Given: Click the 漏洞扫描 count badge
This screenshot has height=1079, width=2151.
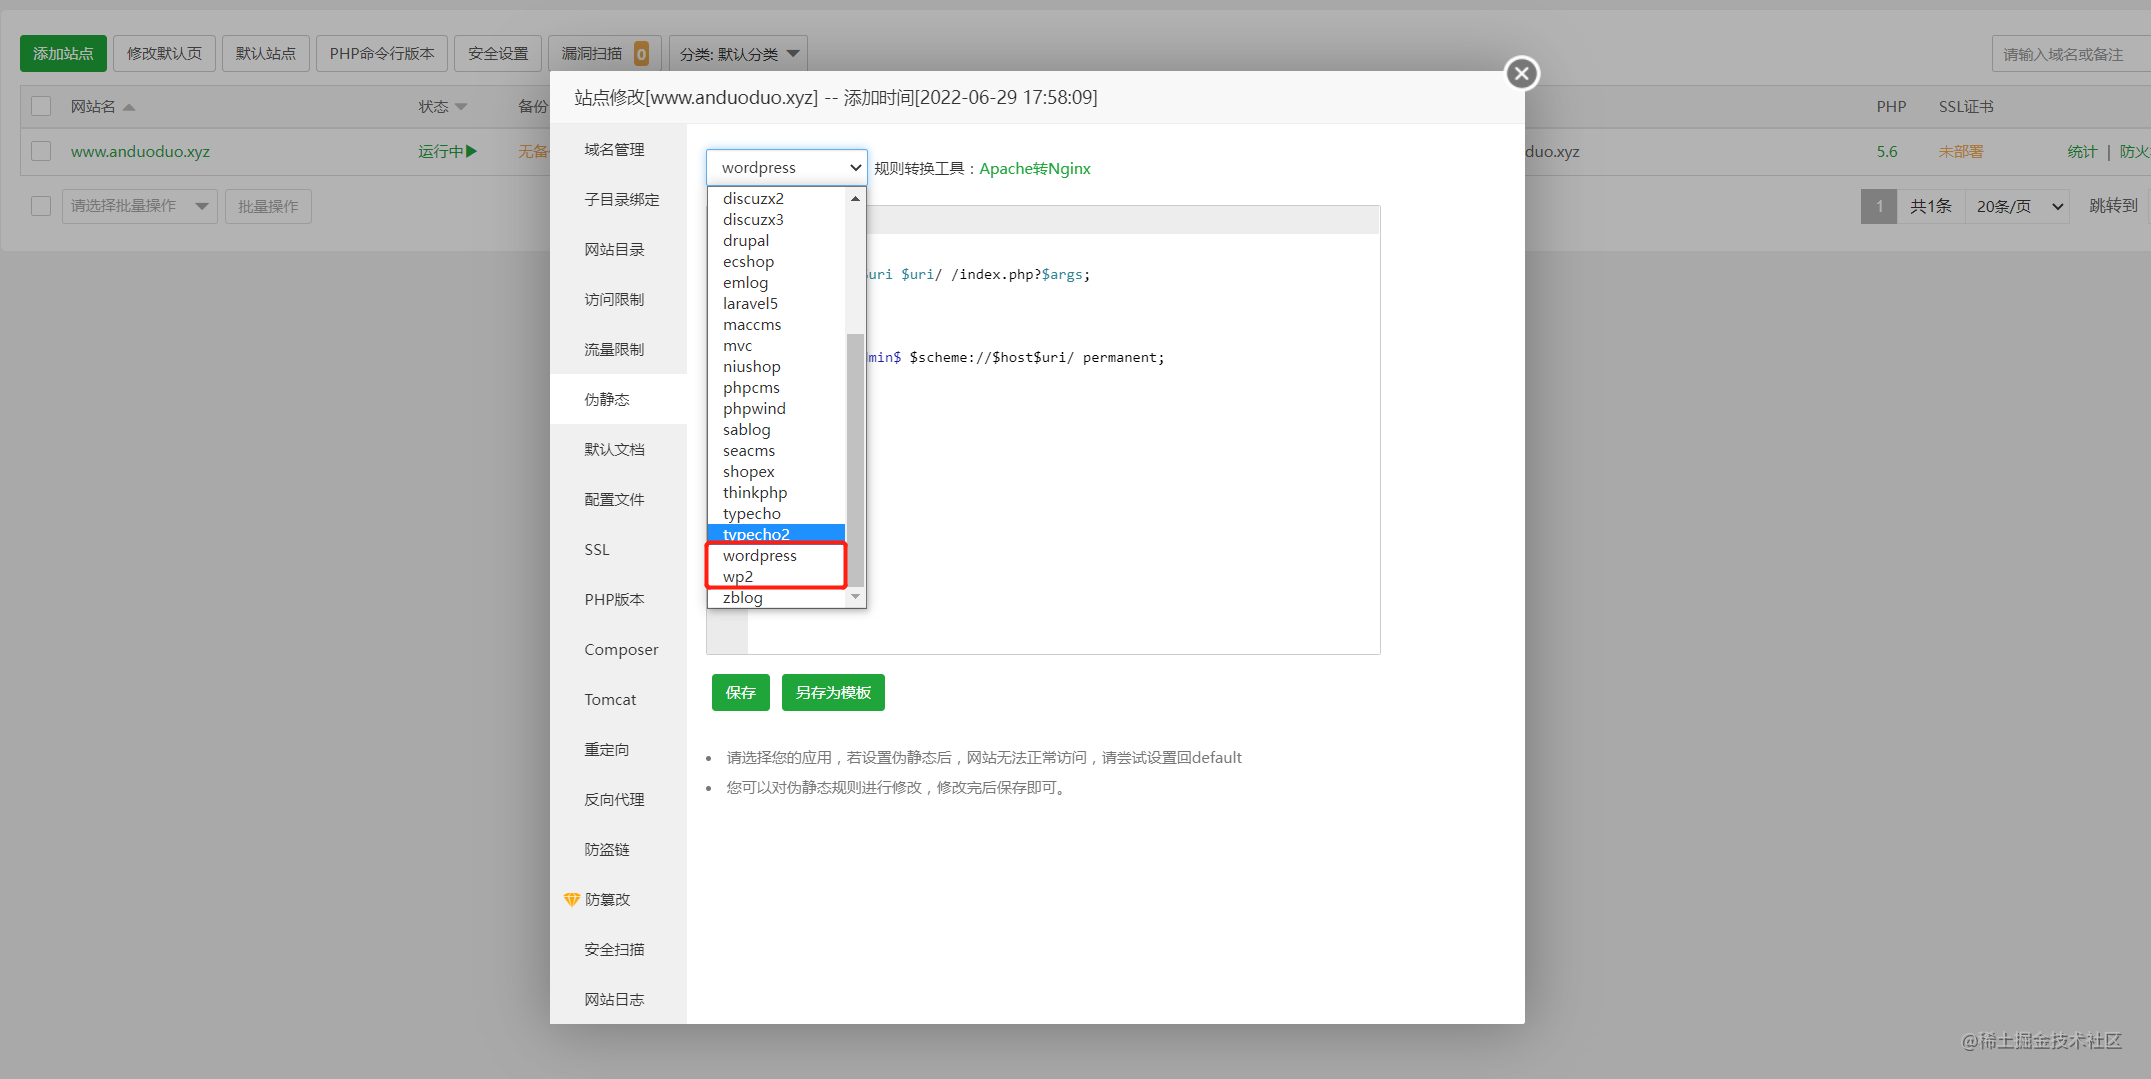Looking at the screenshot, I should 641,54.
